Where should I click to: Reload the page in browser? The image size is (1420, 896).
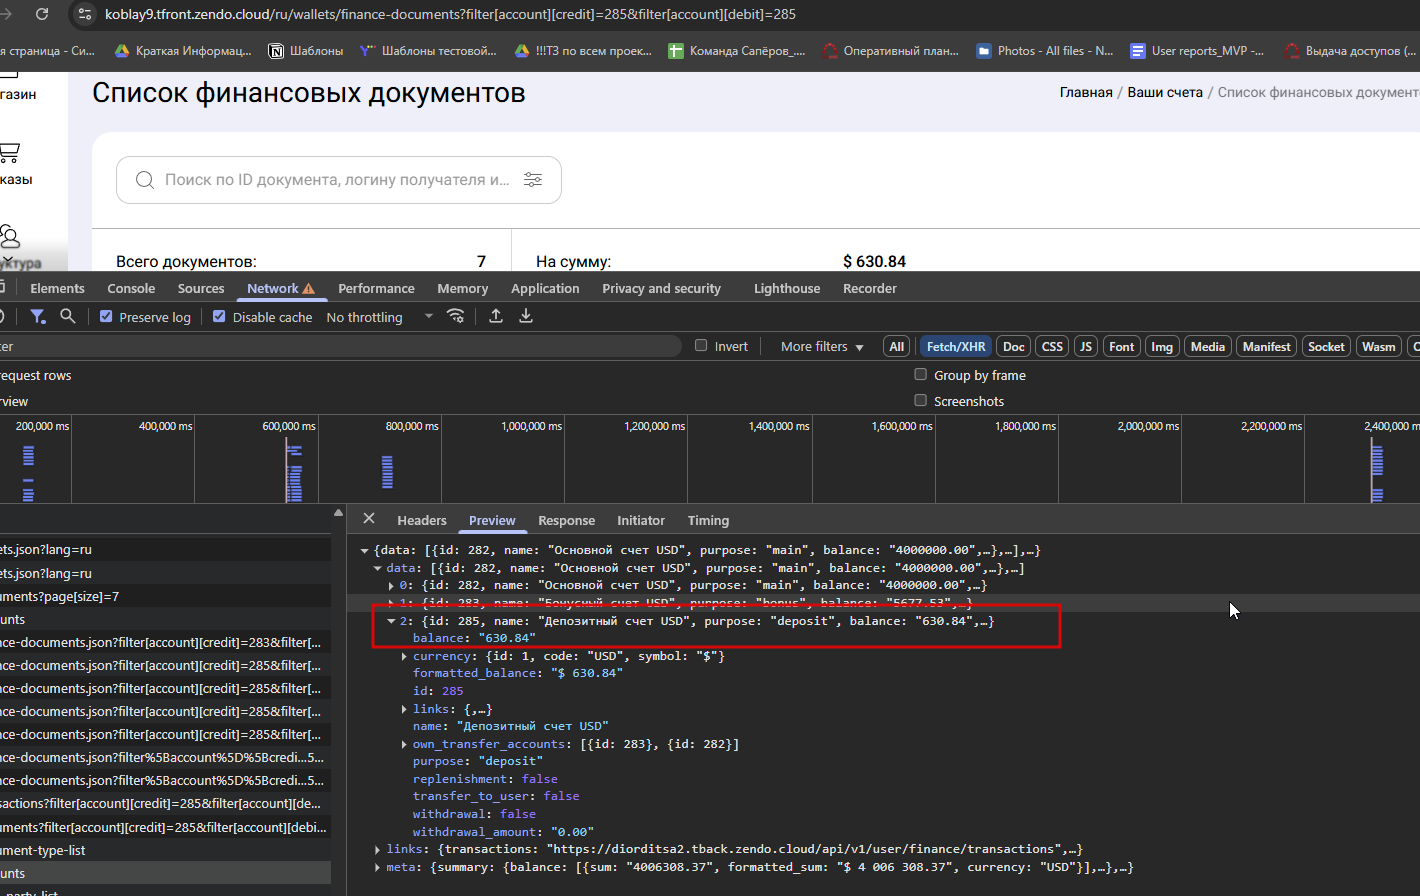pos(42,14)
